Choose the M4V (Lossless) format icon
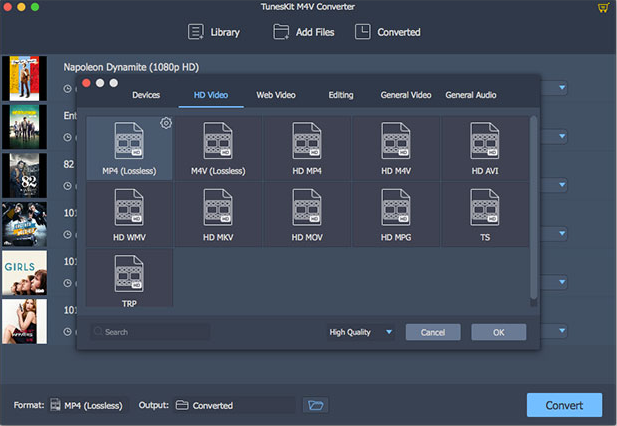Viewport: 617px width, 426px height. pos(218,143)
